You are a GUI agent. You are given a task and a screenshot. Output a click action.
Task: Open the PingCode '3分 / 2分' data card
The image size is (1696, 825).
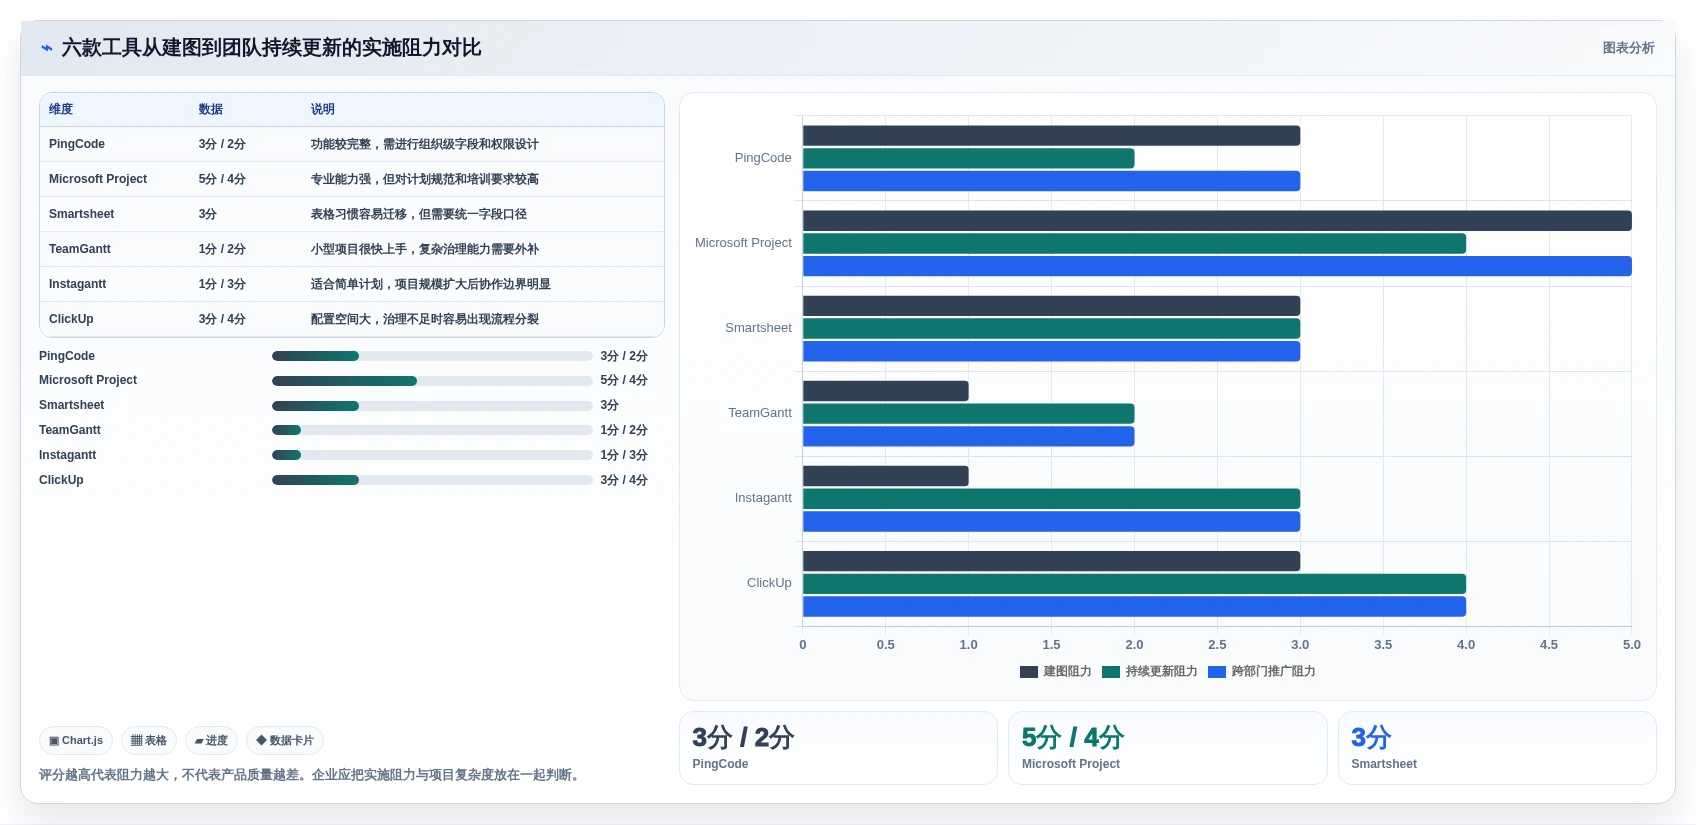click(x=838, y=748)
